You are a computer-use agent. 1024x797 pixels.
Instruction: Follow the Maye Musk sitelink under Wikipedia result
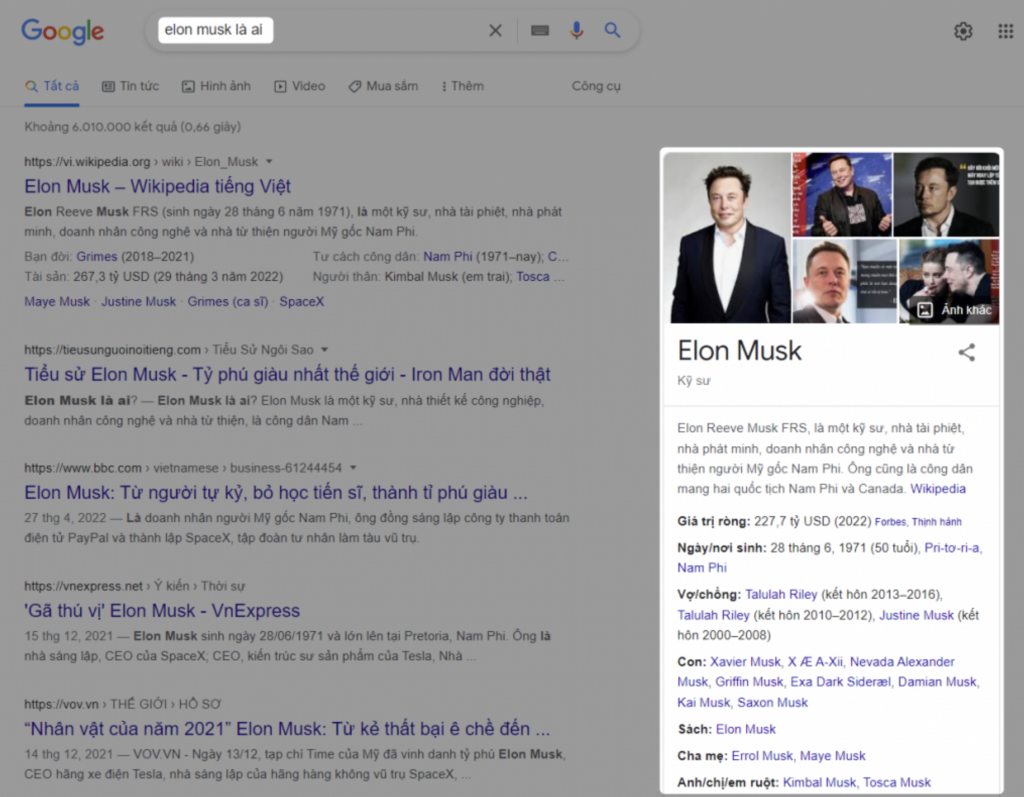pyautogui.click(x=57, y=302)
